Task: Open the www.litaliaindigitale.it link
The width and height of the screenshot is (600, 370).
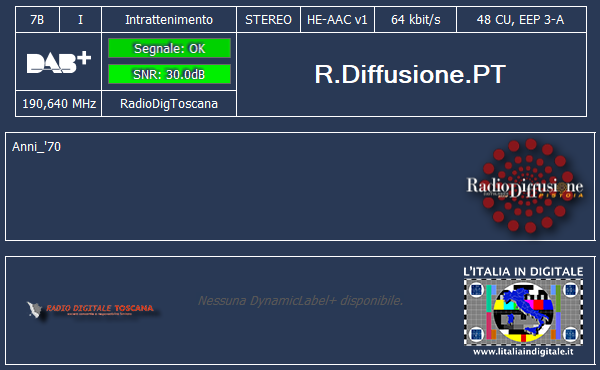Action: point(523,352)
